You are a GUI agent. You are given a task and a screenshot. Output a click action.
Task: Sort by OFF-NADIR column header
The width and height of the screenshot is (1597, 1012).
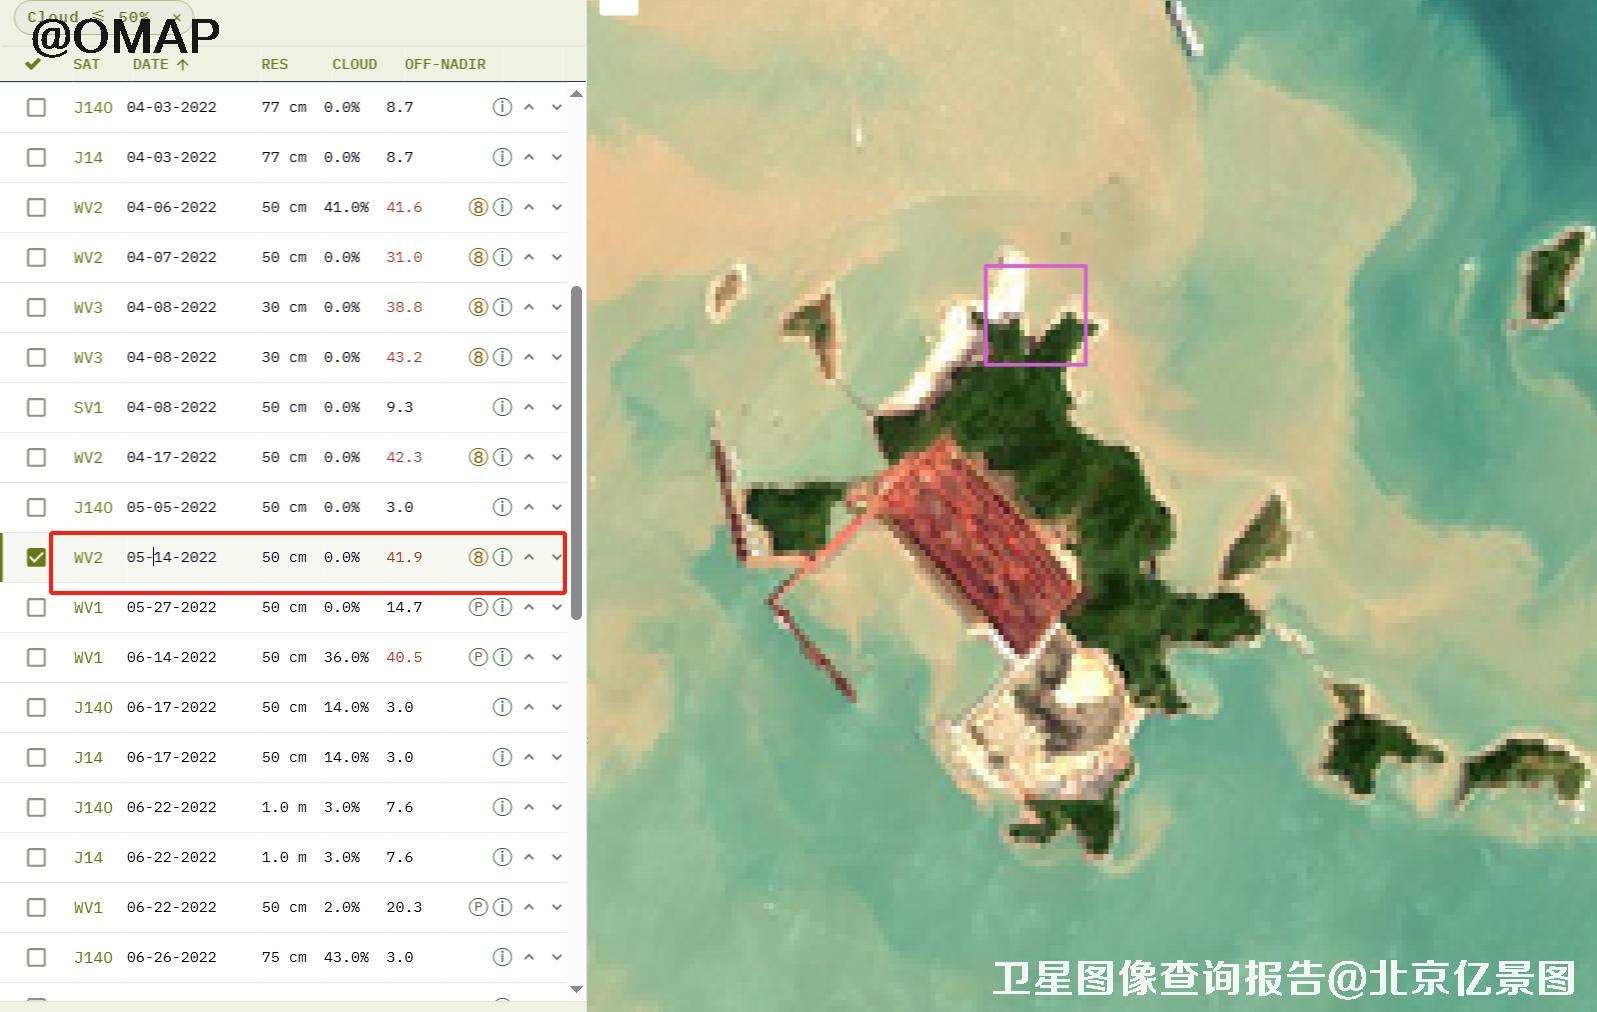pos(445,64)
